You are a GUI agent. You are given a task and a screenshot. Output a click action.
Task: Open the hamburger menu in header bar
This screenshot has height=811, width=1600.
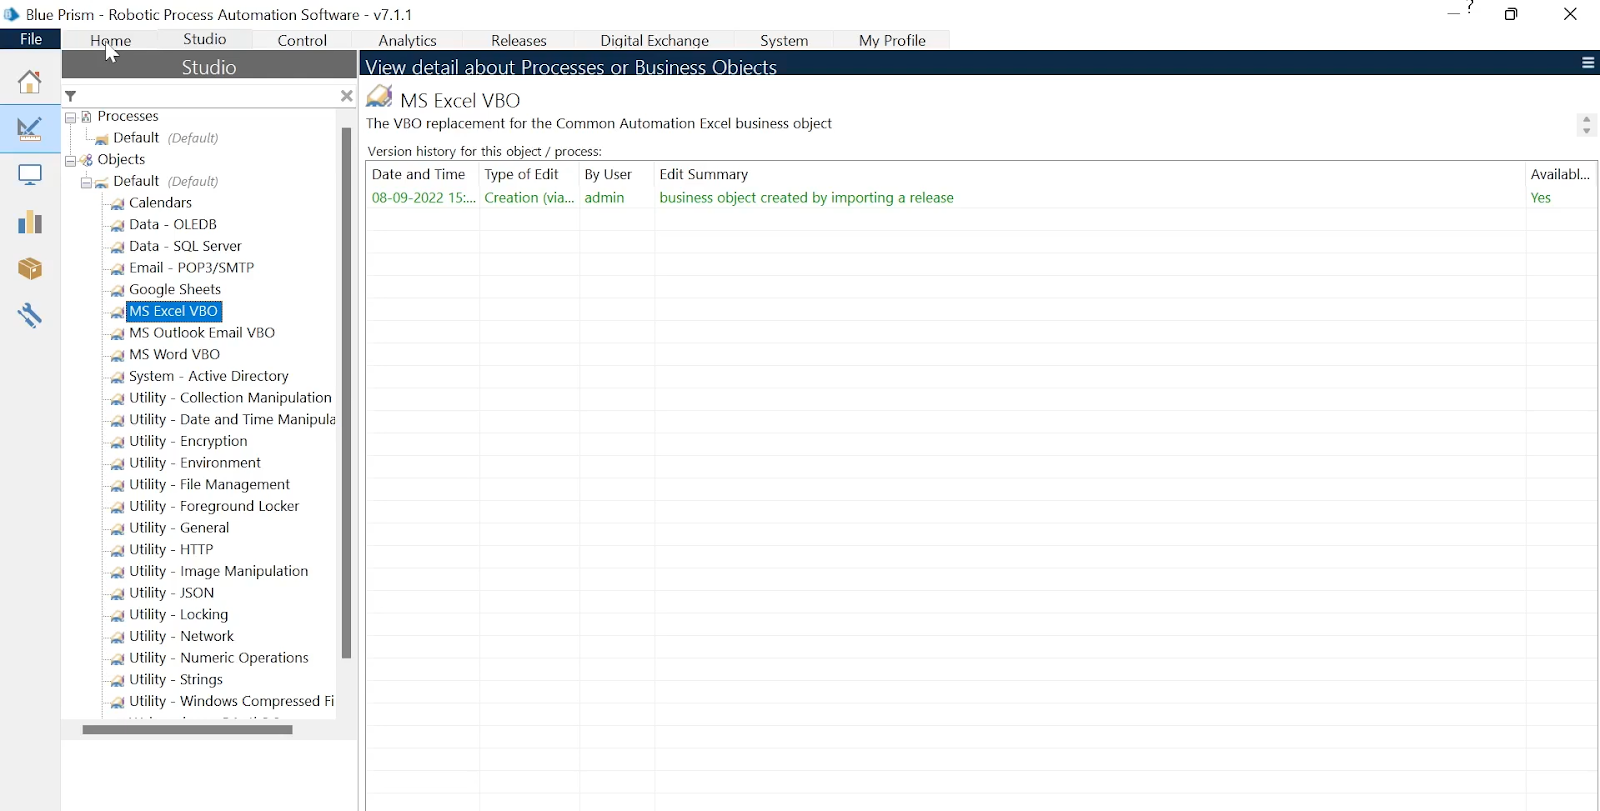click(x=1587, y=63)
